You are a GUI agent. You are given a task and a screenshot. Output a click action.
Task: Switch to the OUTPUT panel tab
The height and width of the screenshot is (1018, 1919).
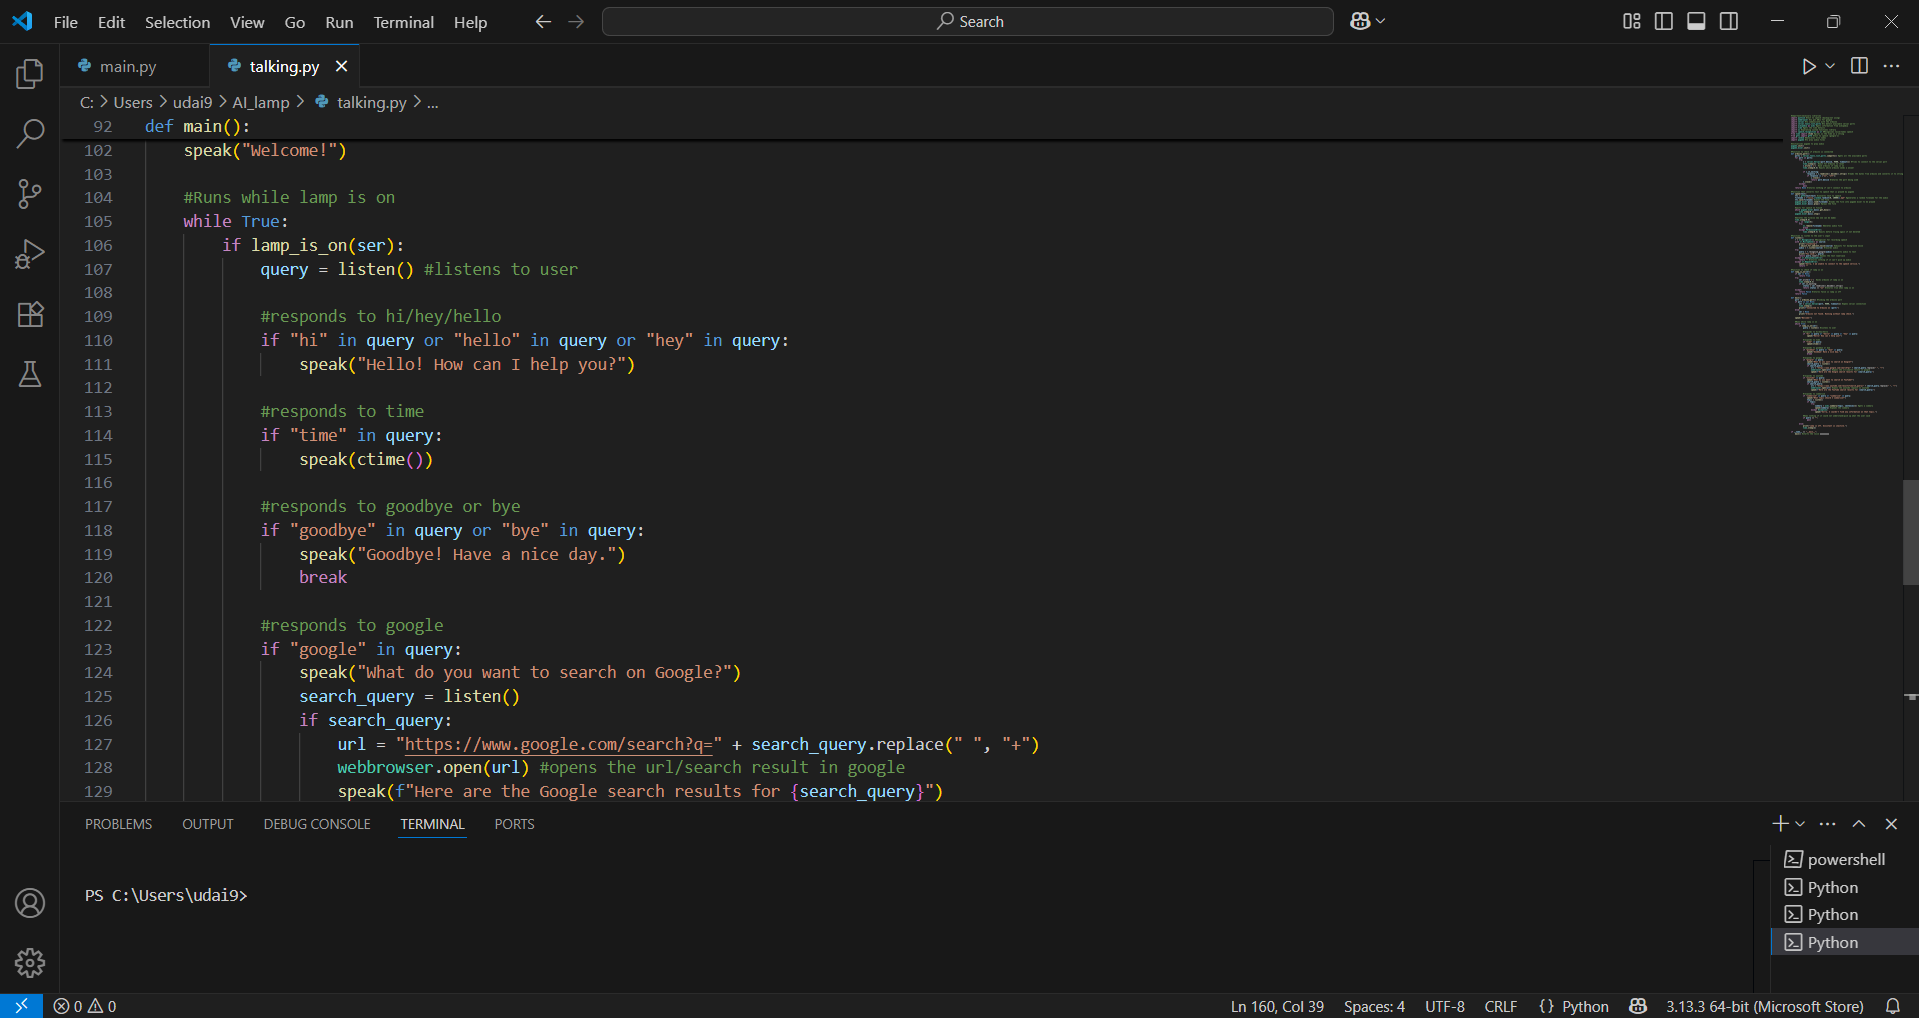tap(207, 824)
